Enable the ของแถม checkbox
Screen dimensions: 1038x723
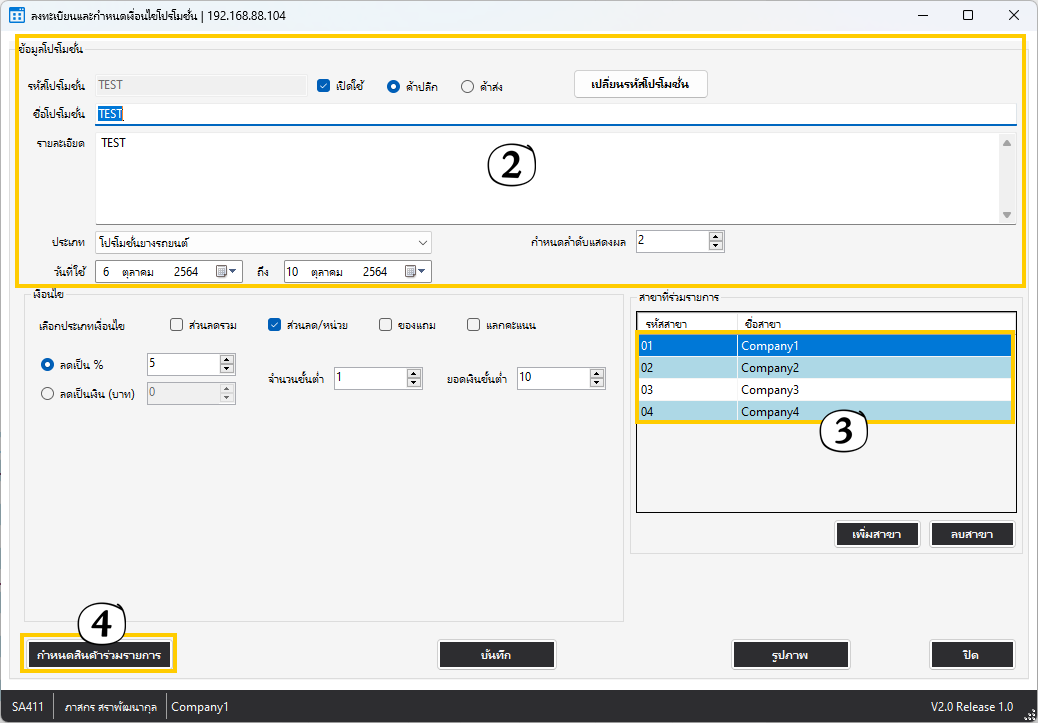(385, 324)
